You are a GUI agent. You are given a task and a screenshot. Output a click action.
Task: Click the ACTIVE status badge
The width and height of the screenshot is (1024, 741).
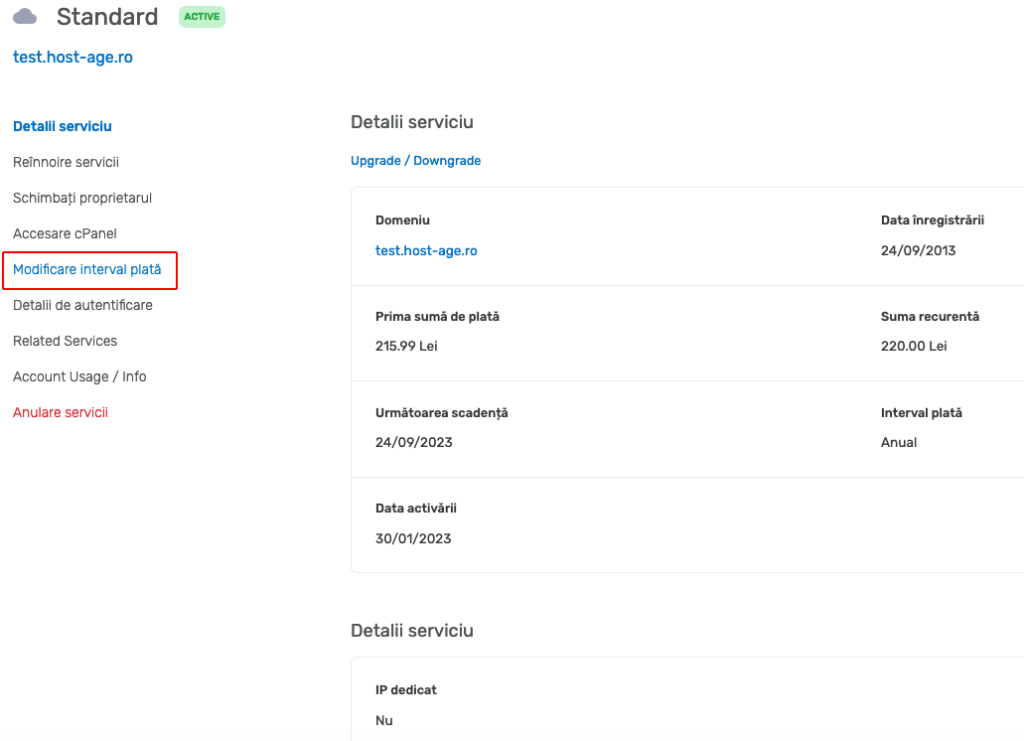coord(201,17)
